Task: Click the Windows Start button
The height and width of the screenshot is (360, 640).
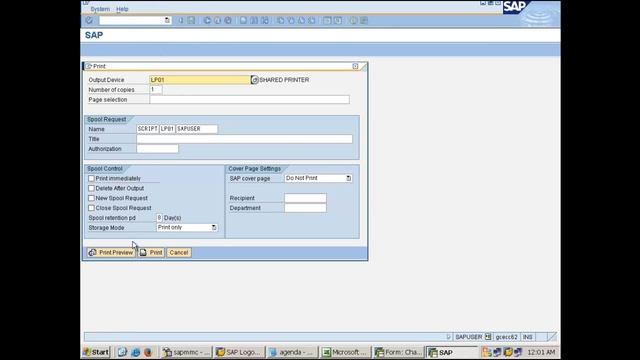Action: (x=96, y=352)
